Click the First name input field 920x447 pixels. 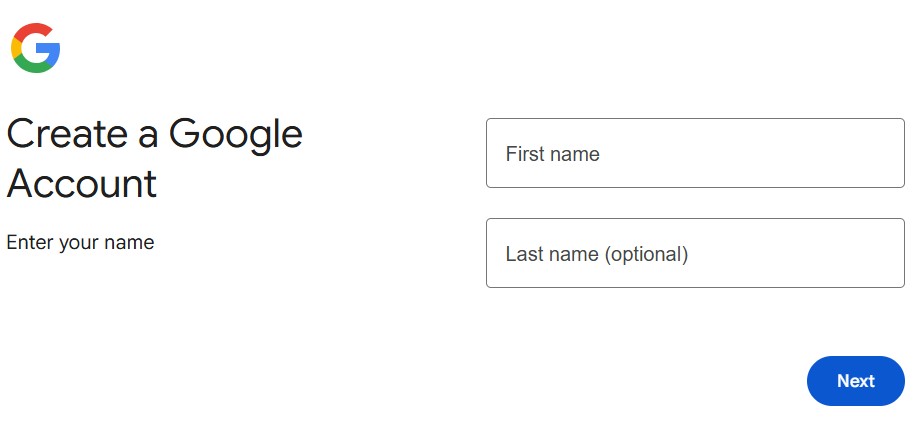tap(695, 153)
